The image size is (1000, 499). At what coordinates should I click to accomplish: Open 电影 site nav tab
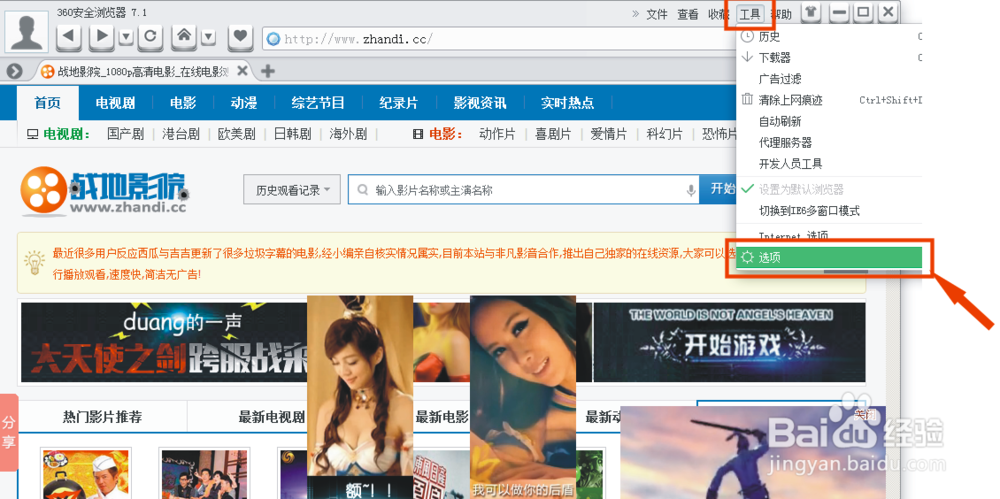(x=183, y=103)
